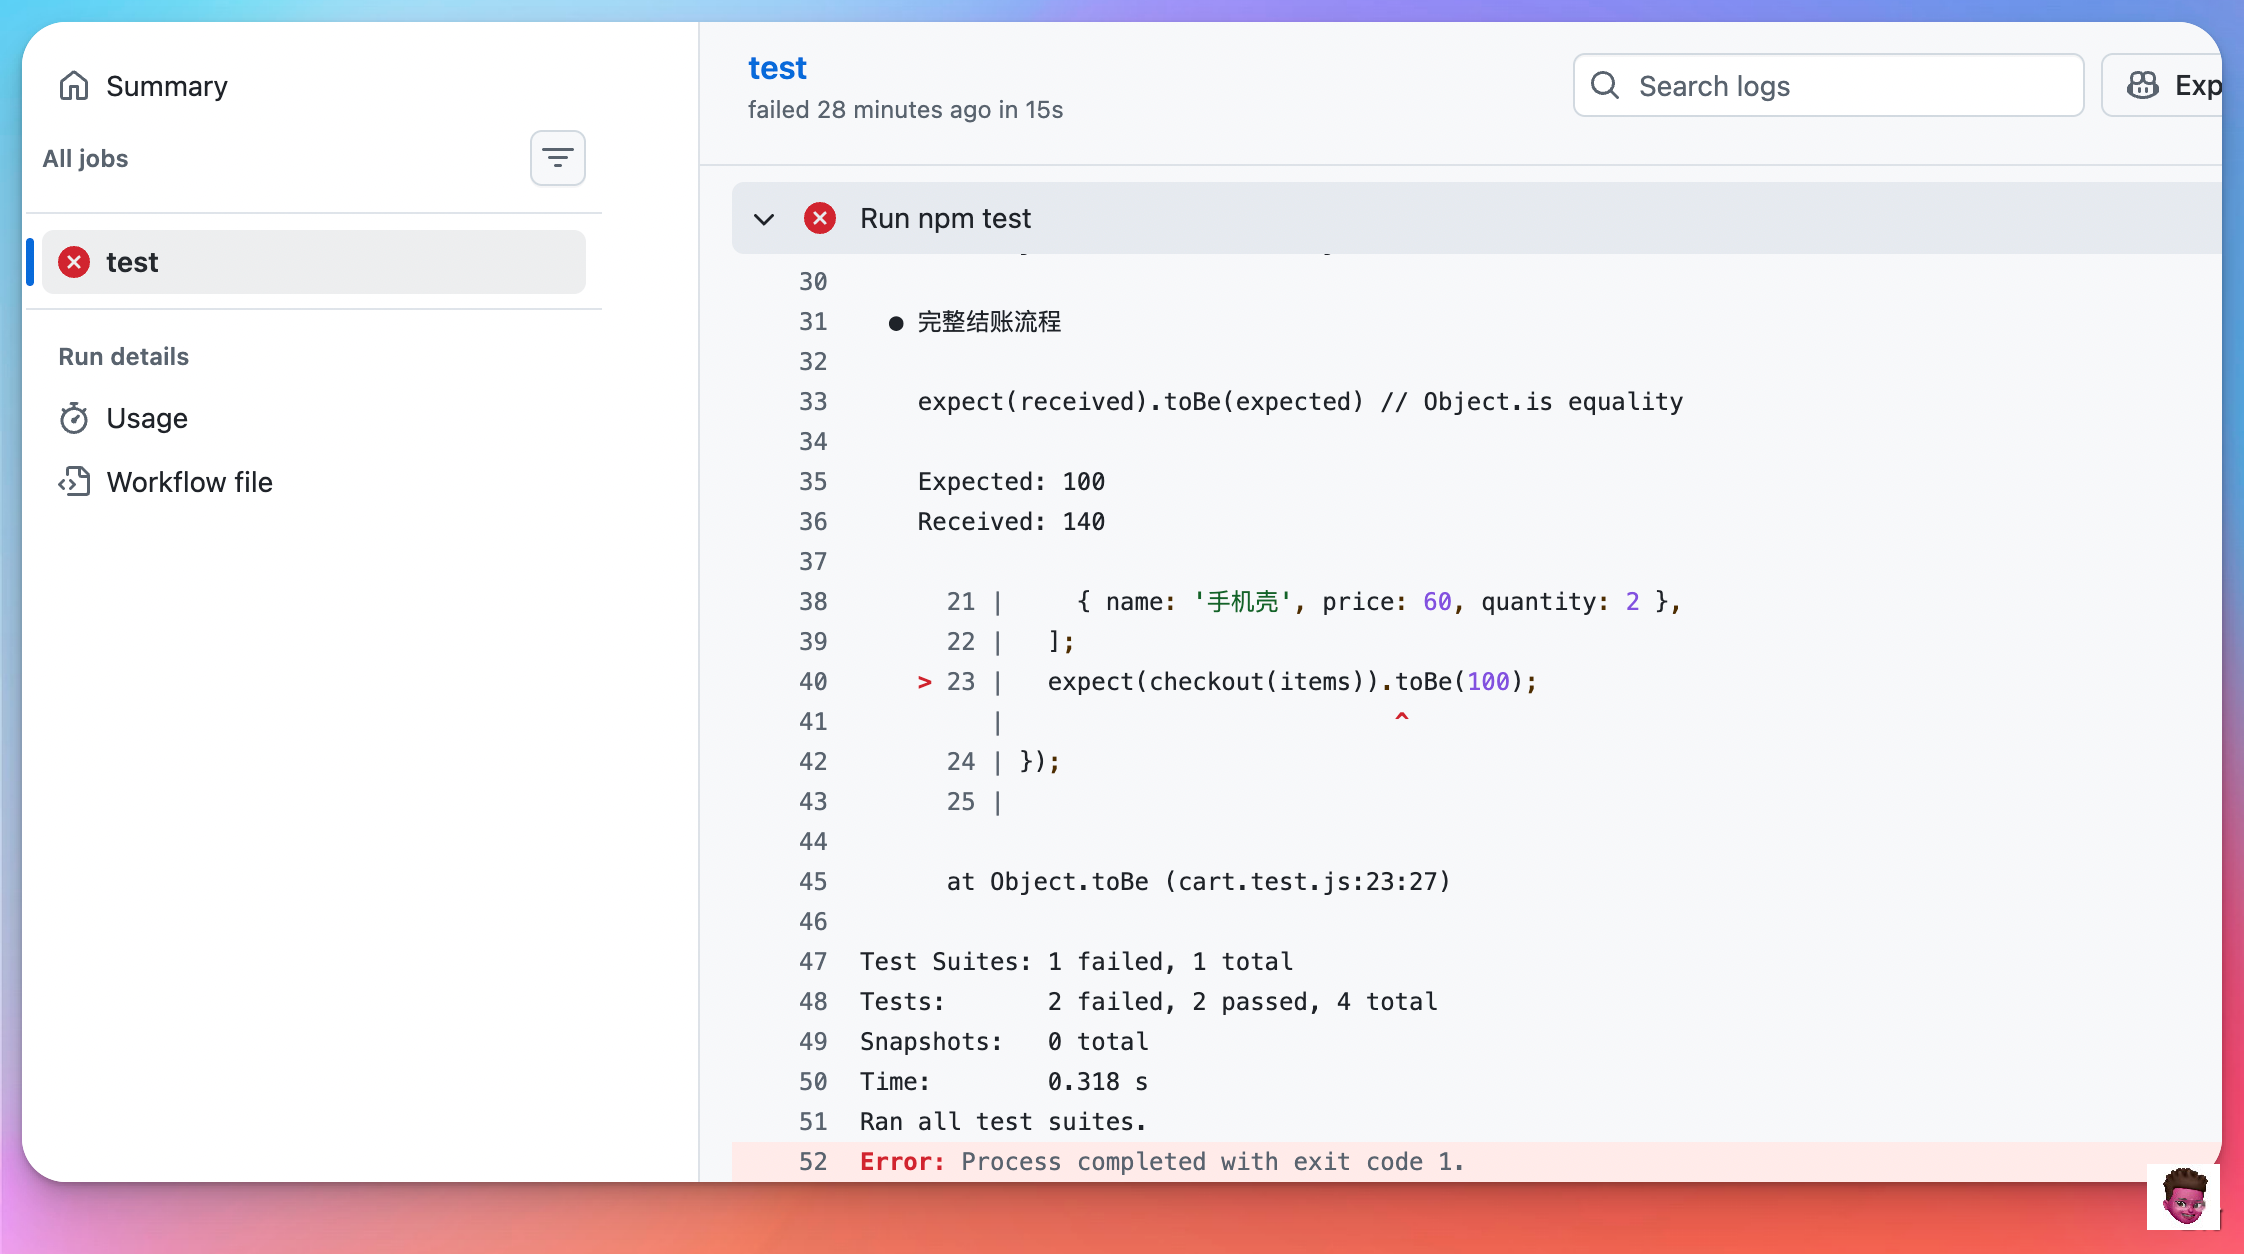The height and width of the screenshot is (1254, 2244).
Task: Click the toBe(expected) Object.is equality line
Action: (1300, 402)
